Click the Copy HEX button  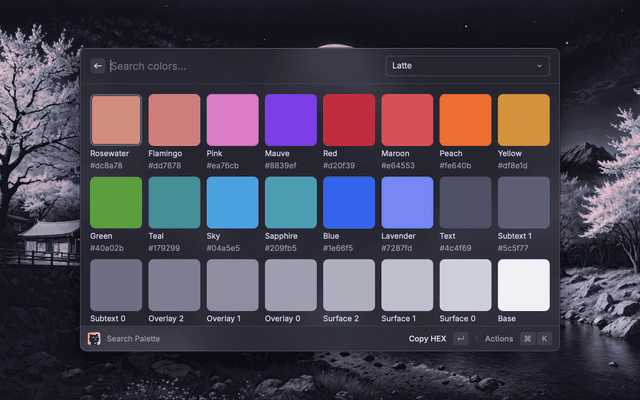click(426, 339)
